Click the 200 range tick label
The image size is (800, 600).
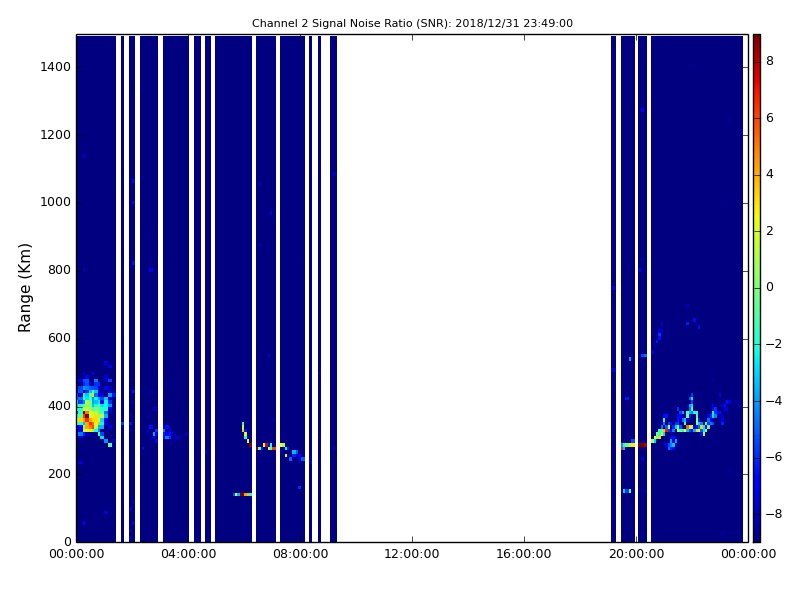coord(59,473)
